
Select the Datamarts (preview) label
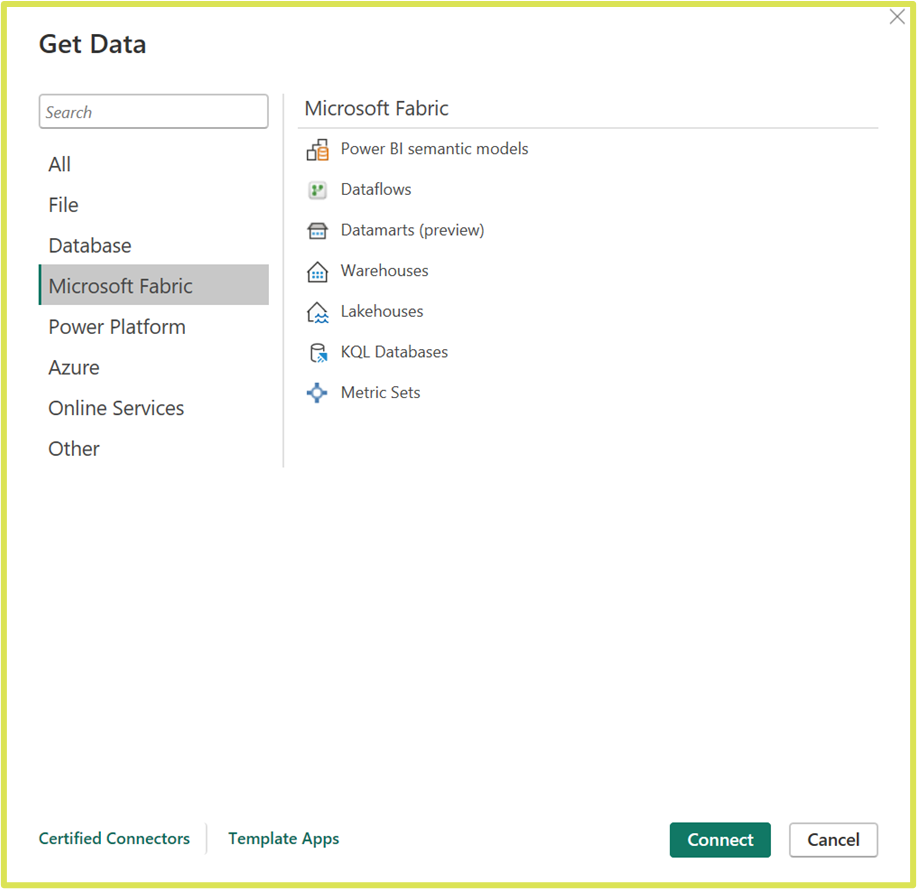412,230
